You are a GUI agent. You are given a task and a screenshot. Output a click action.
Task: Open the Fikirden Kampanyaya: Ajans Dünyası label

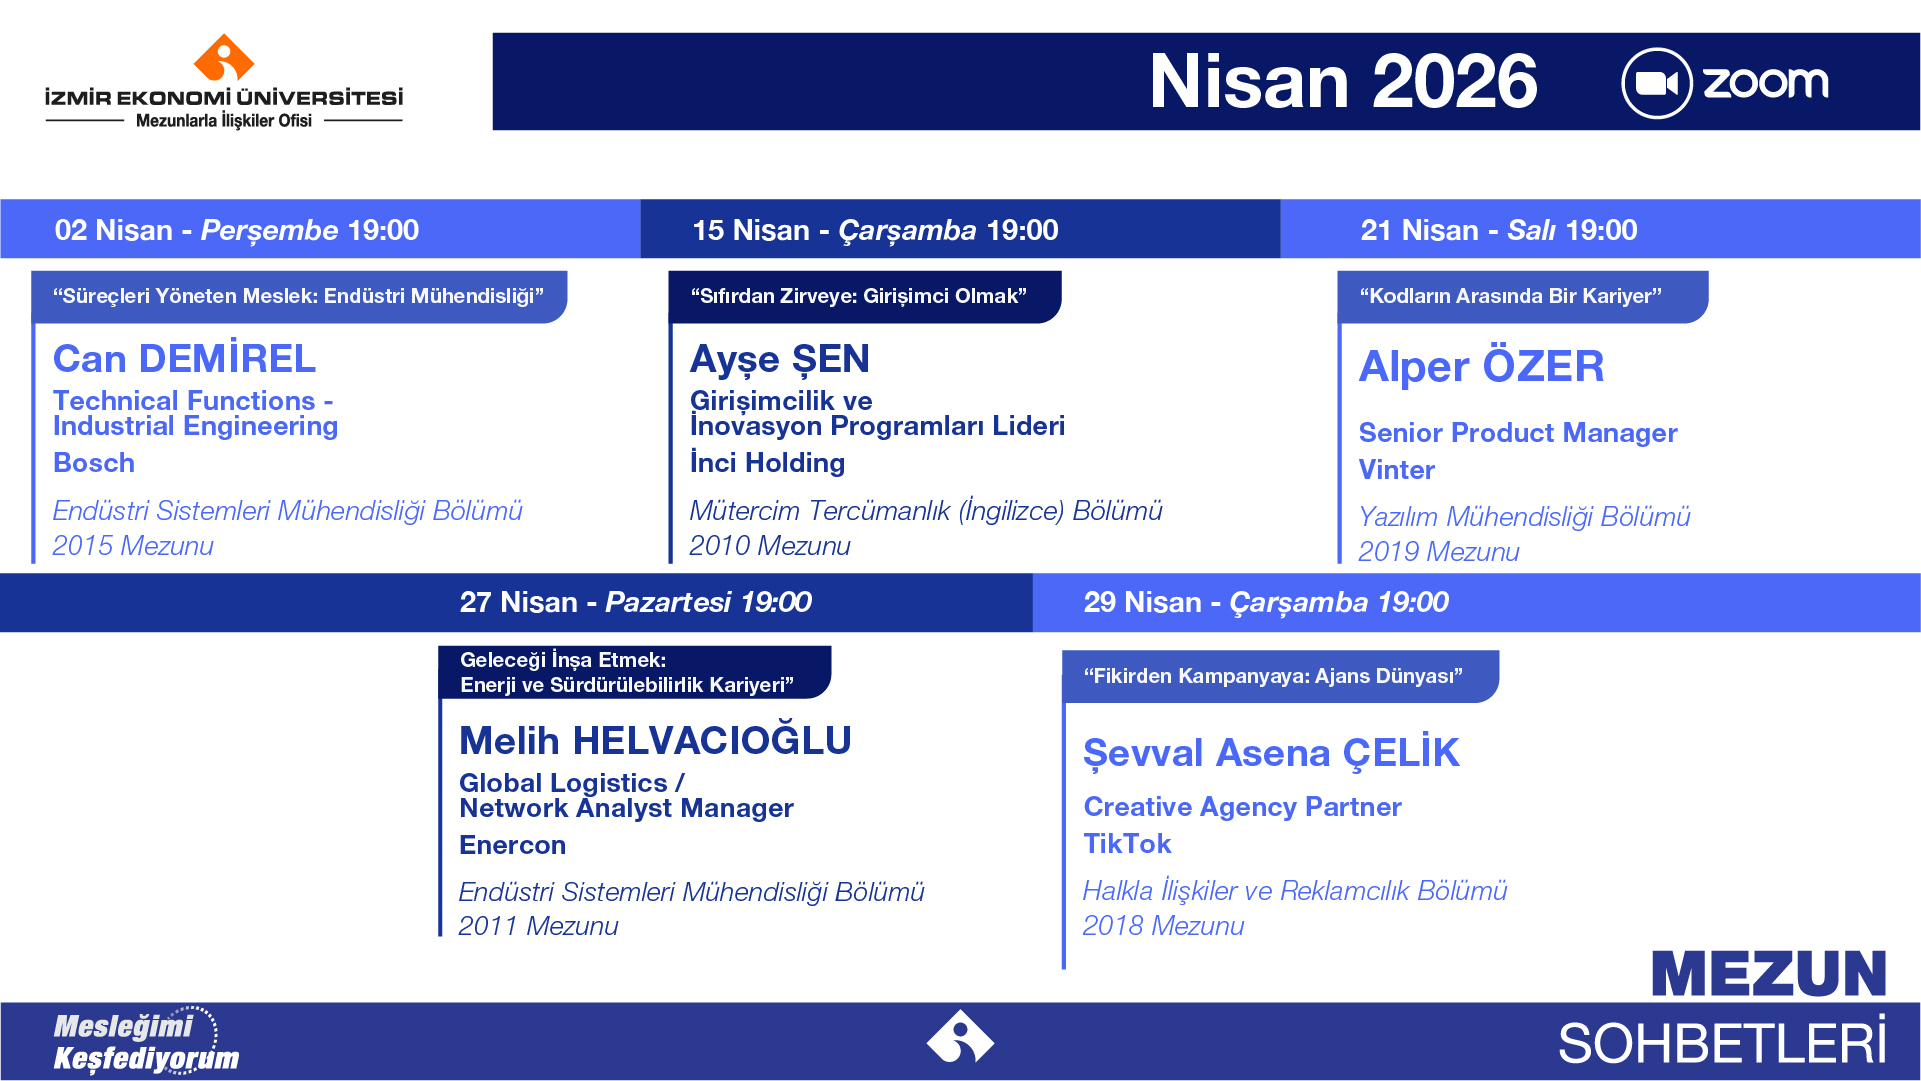1273,676
